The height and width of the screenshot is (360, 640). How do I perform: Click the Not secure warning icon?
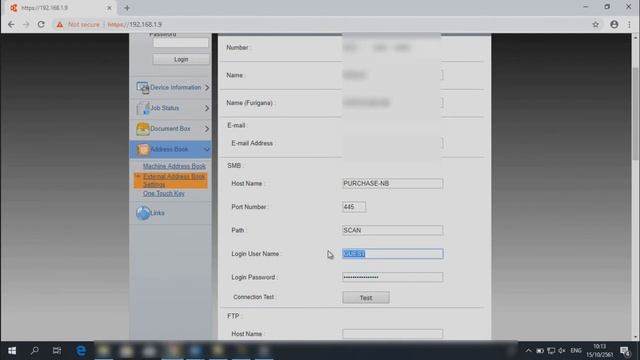click(60, 24)
